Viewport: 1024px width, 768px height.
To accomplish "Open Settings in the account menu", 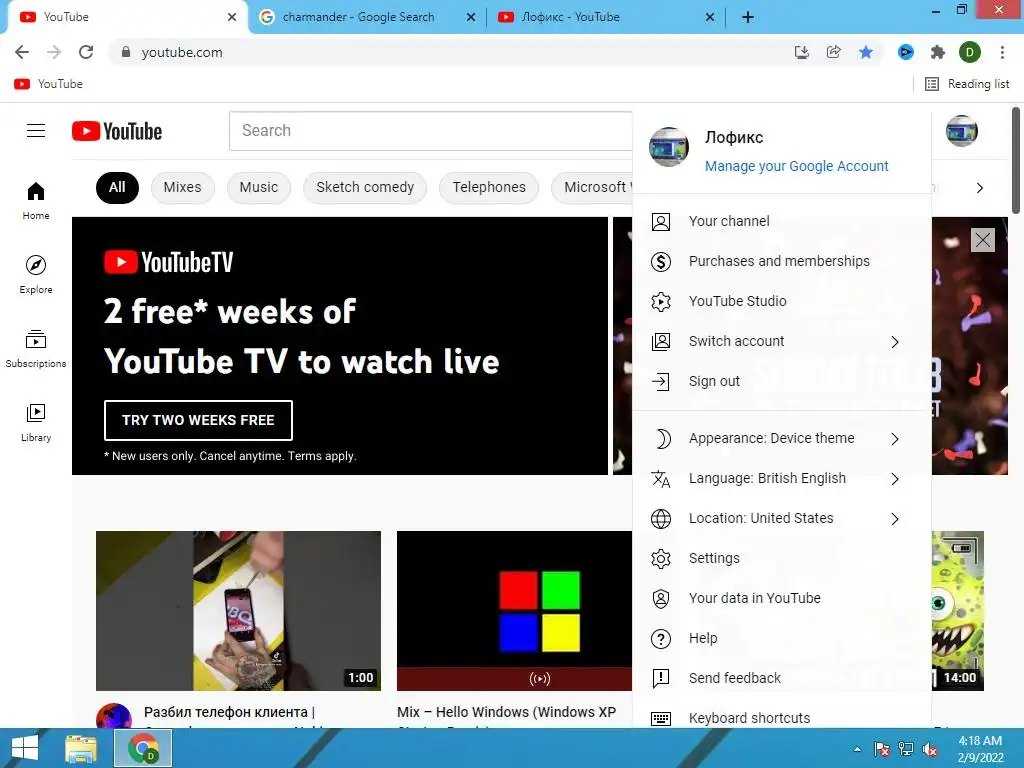I will 781,558.
